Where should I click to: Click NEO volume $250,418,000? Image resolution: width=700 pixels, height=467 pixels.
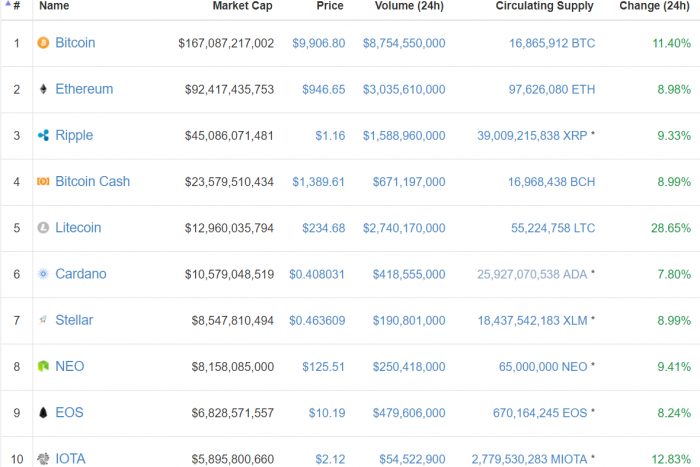click(409, 367)
